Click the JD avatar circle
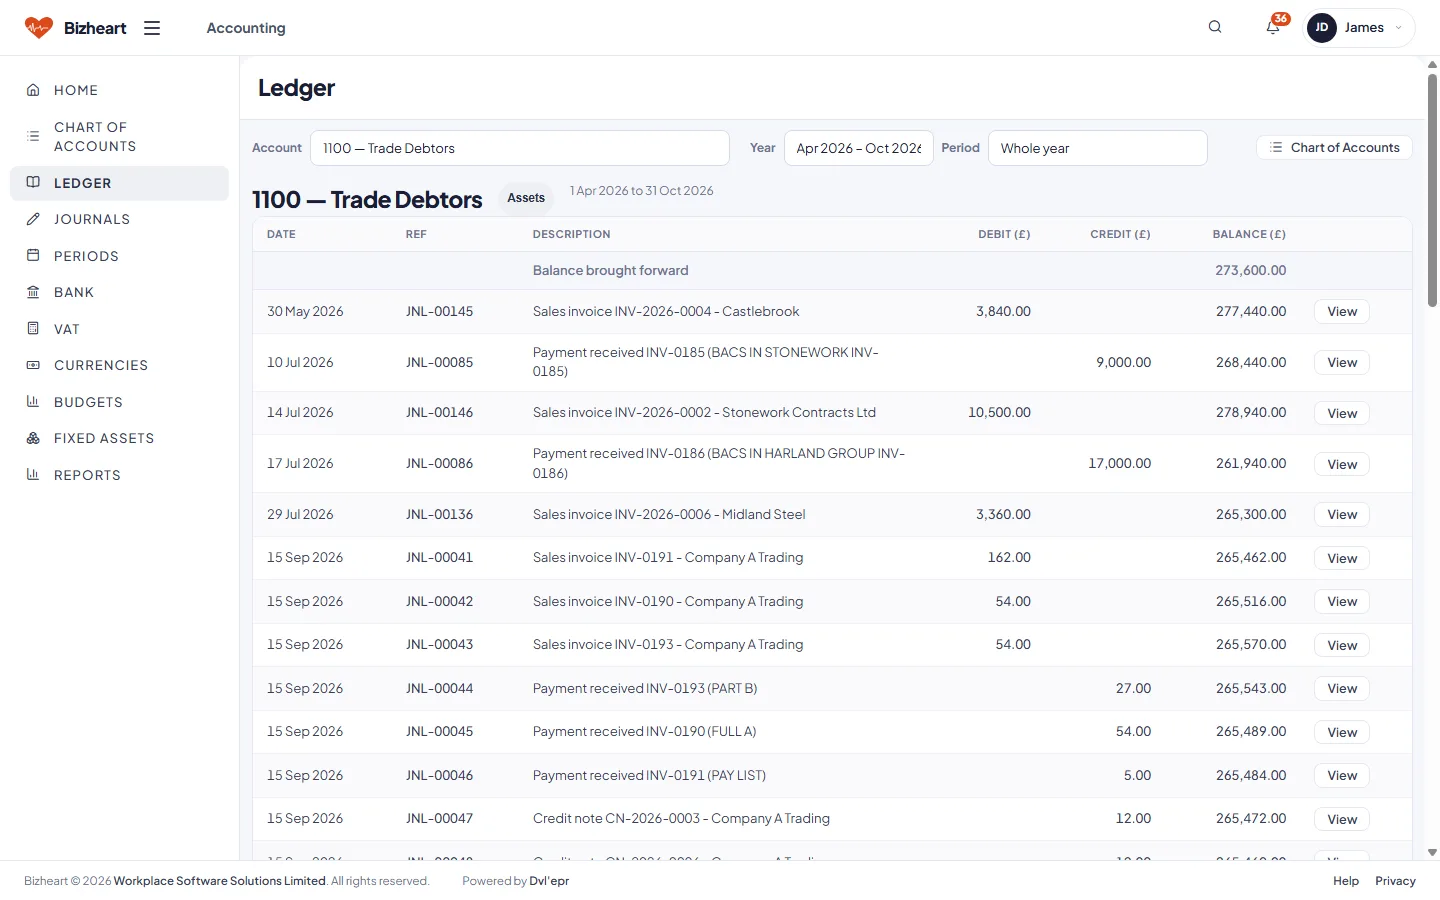 (1322, 28)
